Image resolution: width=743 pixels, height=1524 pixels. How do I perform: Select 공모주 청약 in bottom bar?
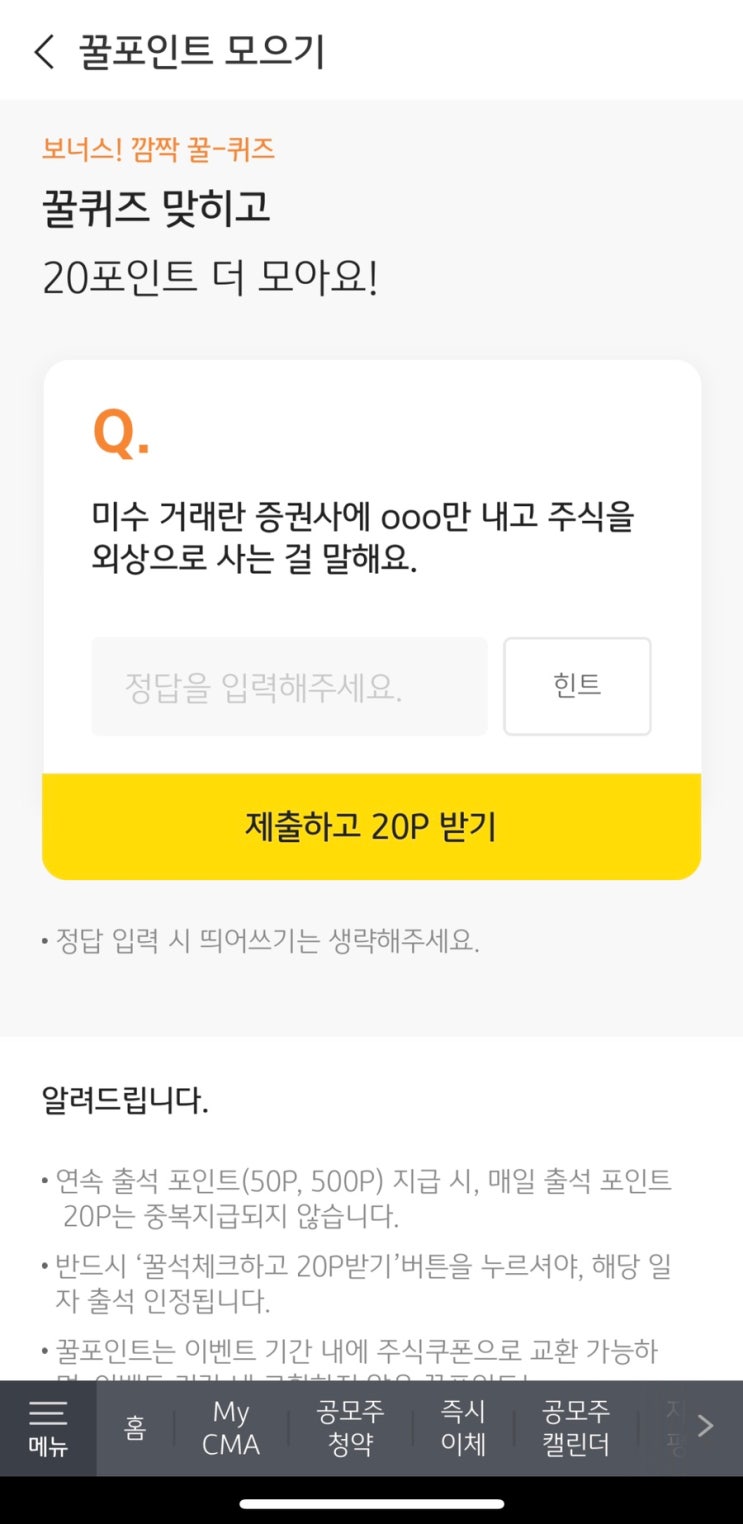tap(350, 1428)
